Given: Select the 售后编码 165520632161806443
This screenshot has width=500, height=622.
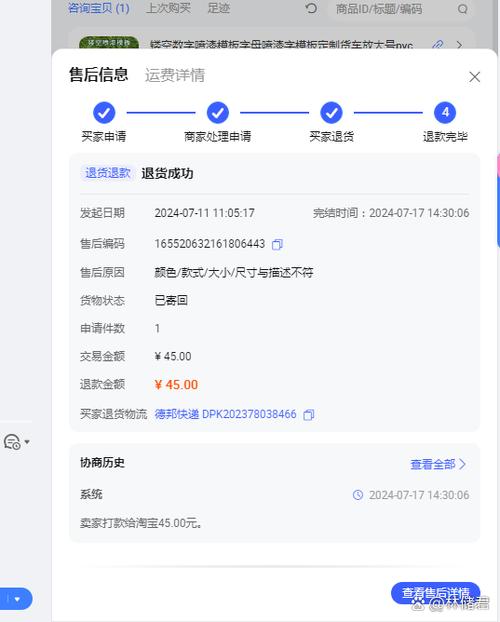Looking at the screenshot, I should pyautogui.click(x=210, y=244).
